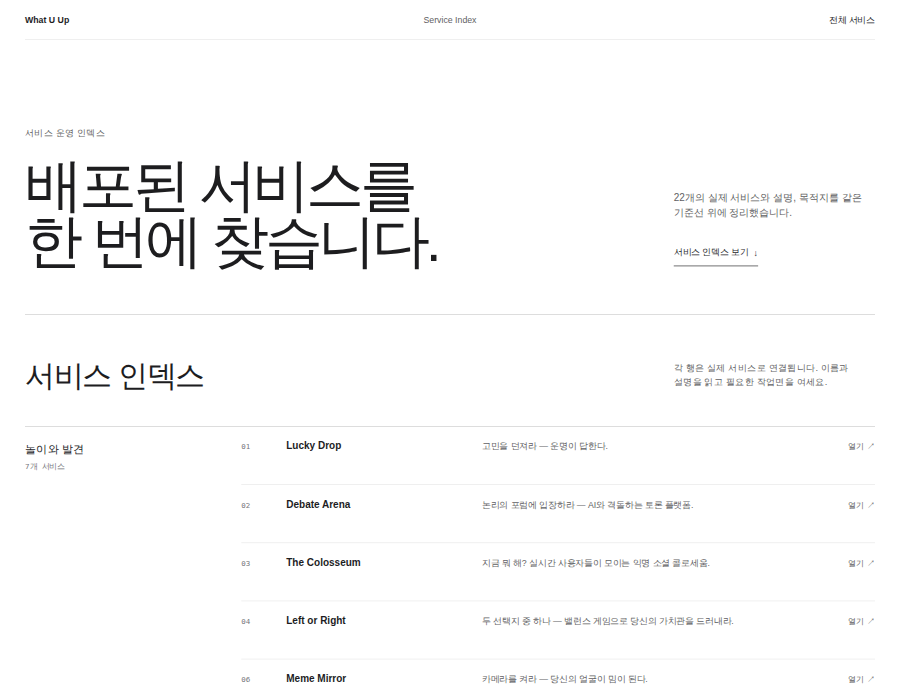Click row number 03
This screenshot has width=900, height=700.
click(x=246, y=564)
